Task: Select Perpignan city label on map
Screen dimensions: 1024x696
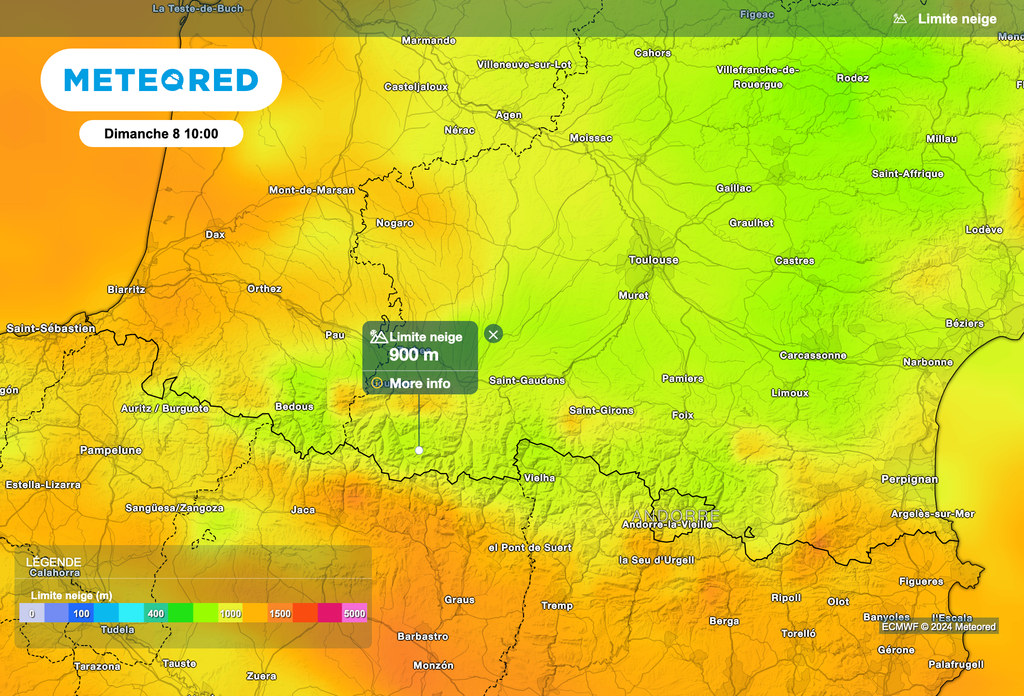Action: (909, 479)
